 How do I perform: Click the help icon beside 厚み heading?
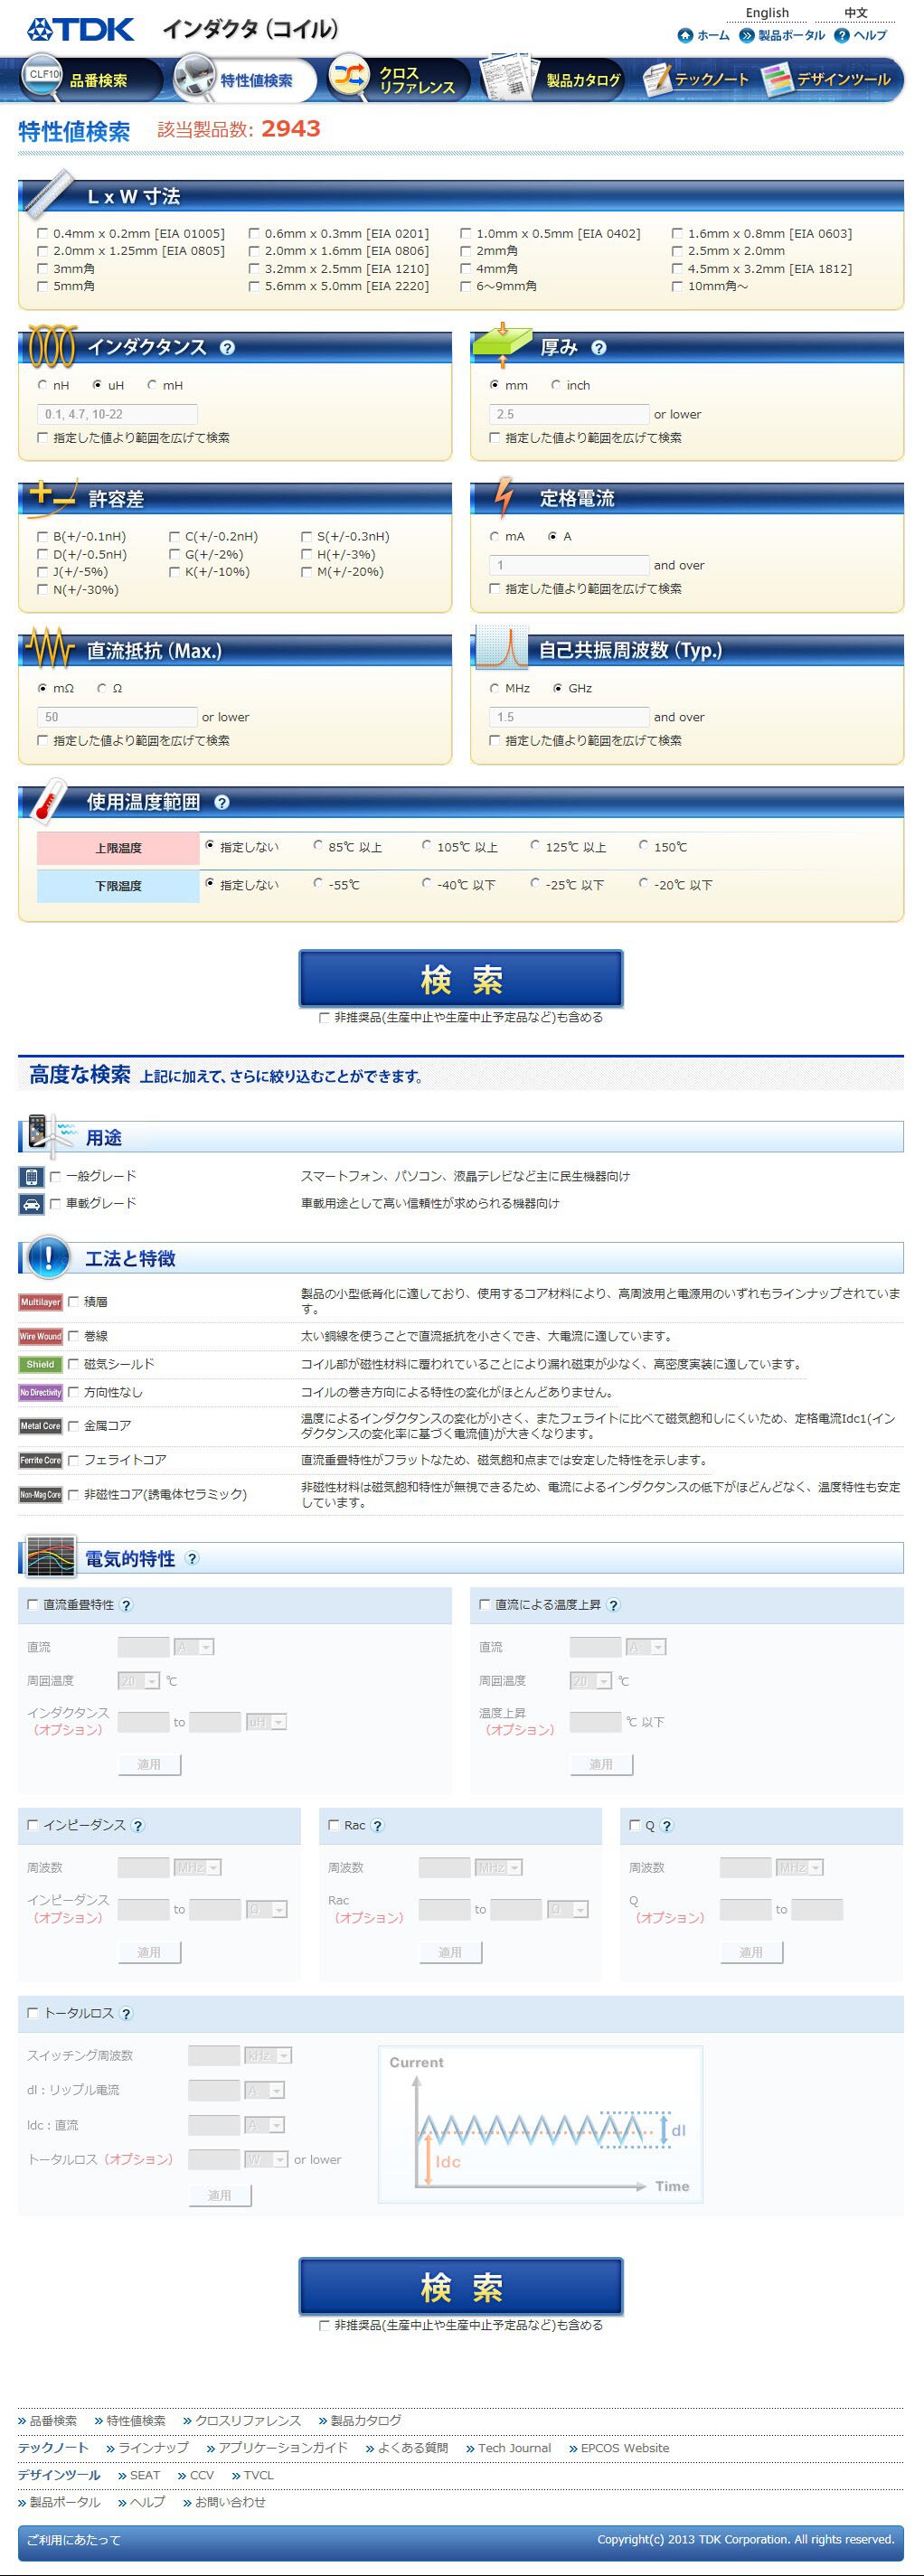[x=598, y=348]
